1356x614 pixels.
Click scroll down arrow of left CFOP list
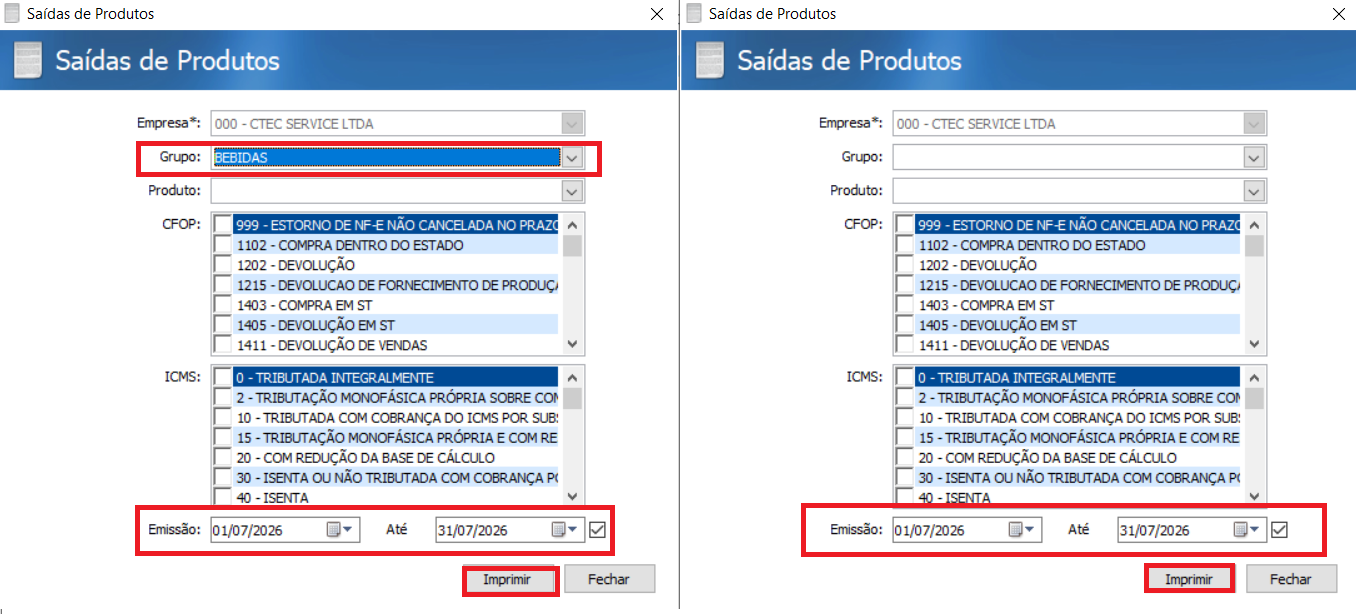(572, 344)
